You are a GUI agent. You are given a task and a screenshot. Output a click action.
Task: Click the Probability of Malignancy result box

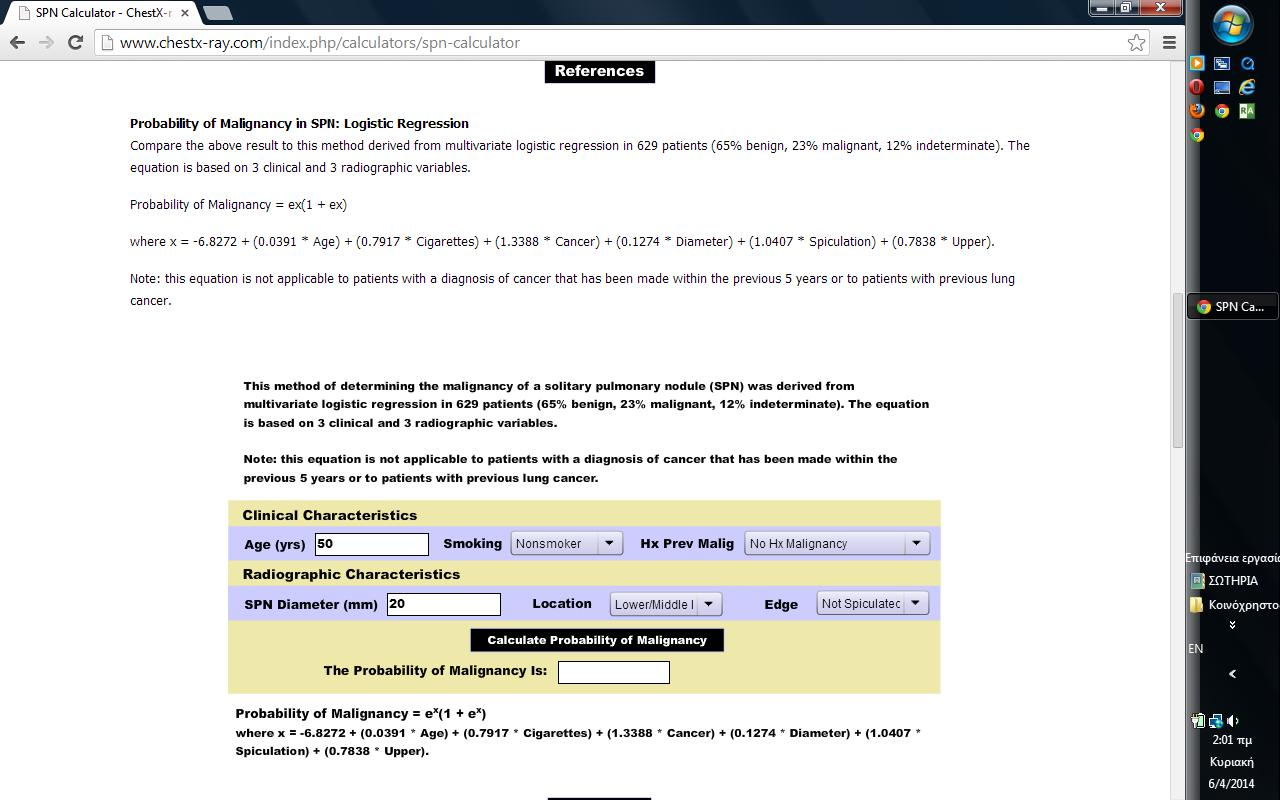tap(614, 672)
